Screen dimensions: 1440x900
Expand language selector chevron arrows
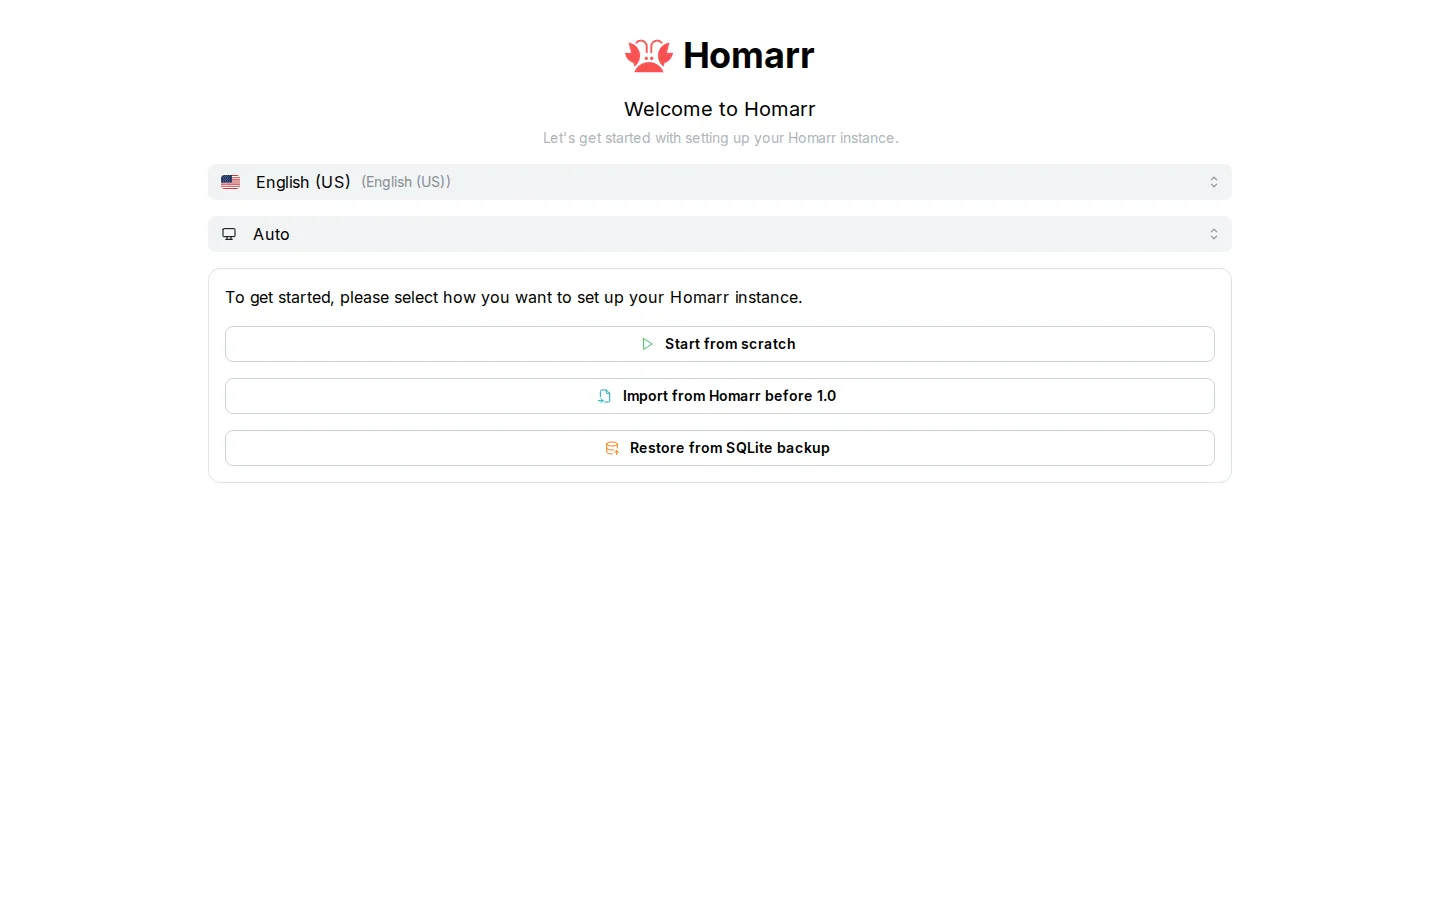pos(1214,182)
